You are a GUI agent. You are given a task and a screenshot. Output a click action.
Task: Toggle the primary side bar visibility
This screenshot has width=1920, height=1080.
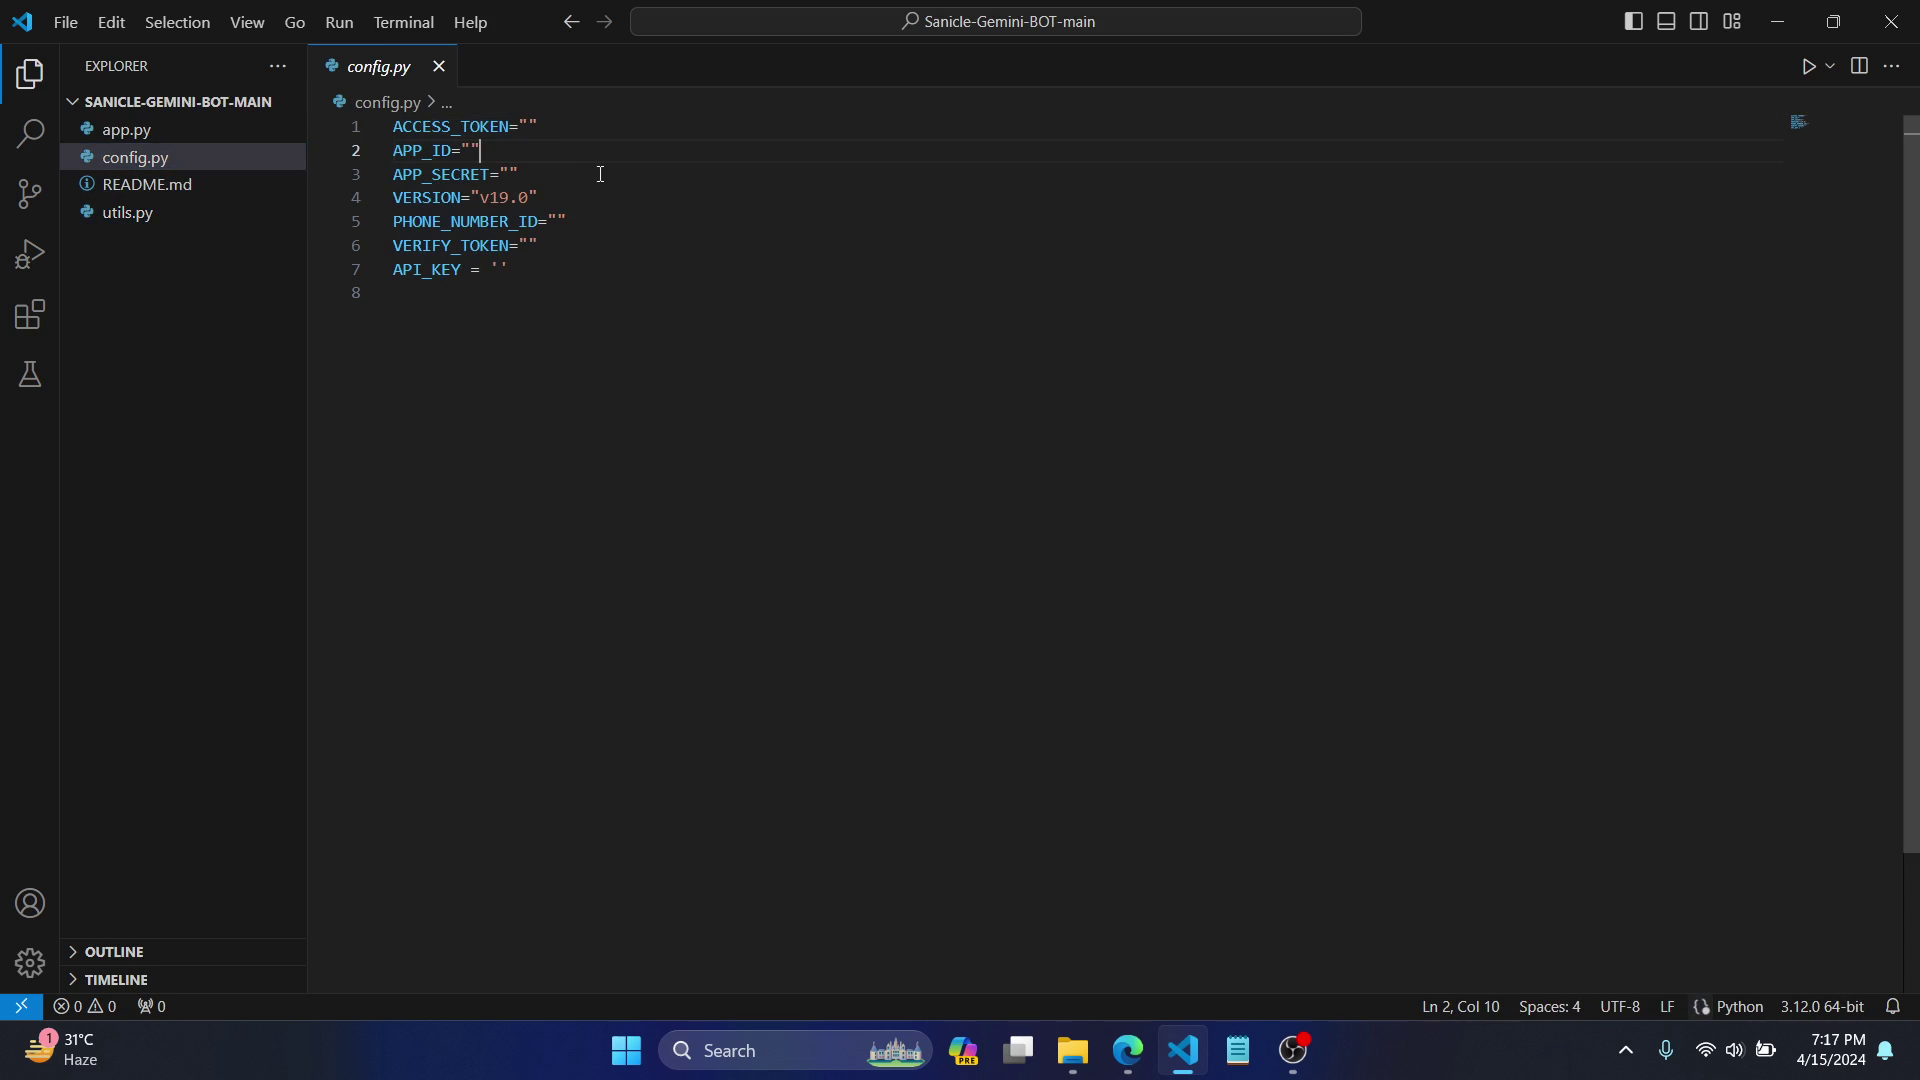pyautogui.click(x=1633, y=21)
